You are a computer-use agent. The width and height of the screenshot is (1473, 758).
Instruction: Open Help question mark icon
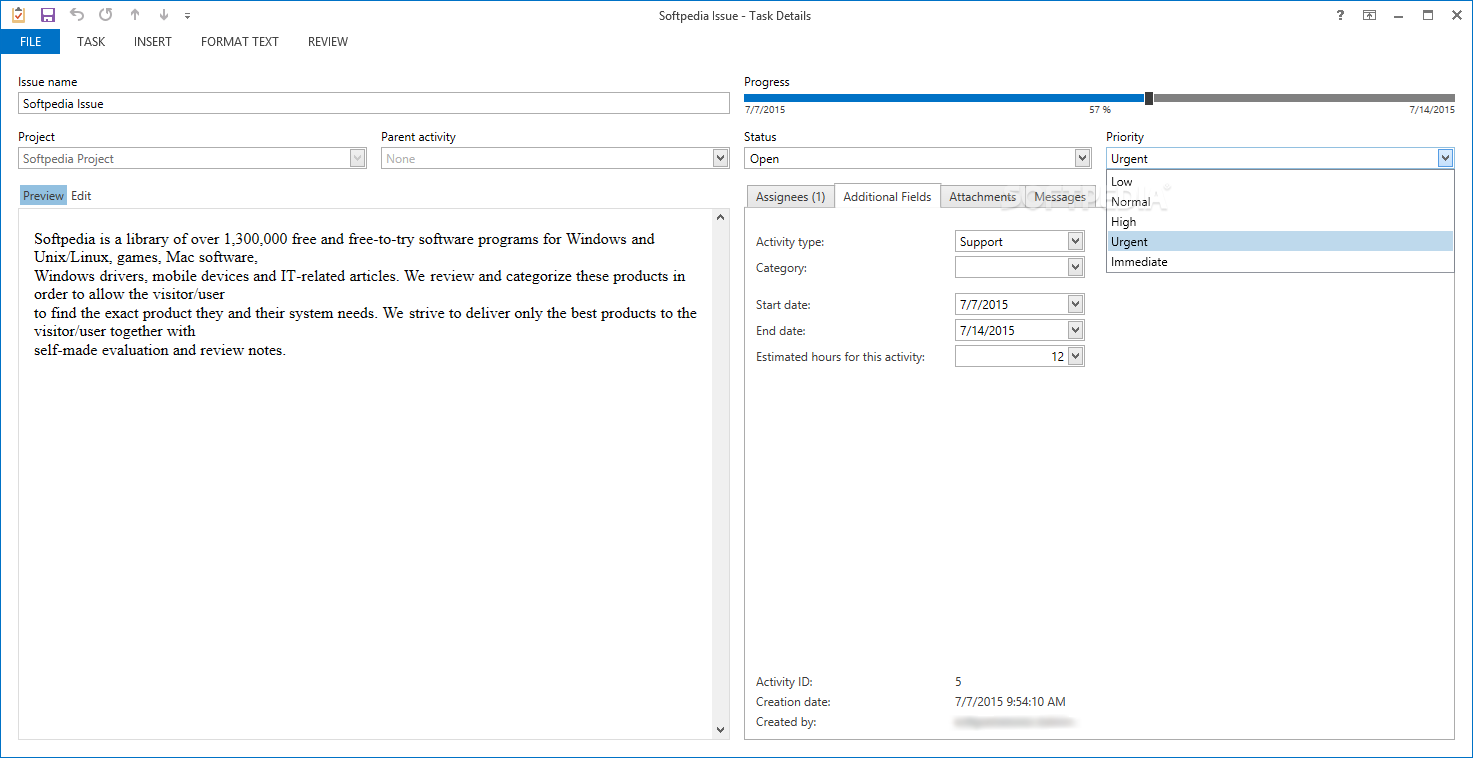pos(1340,15)
